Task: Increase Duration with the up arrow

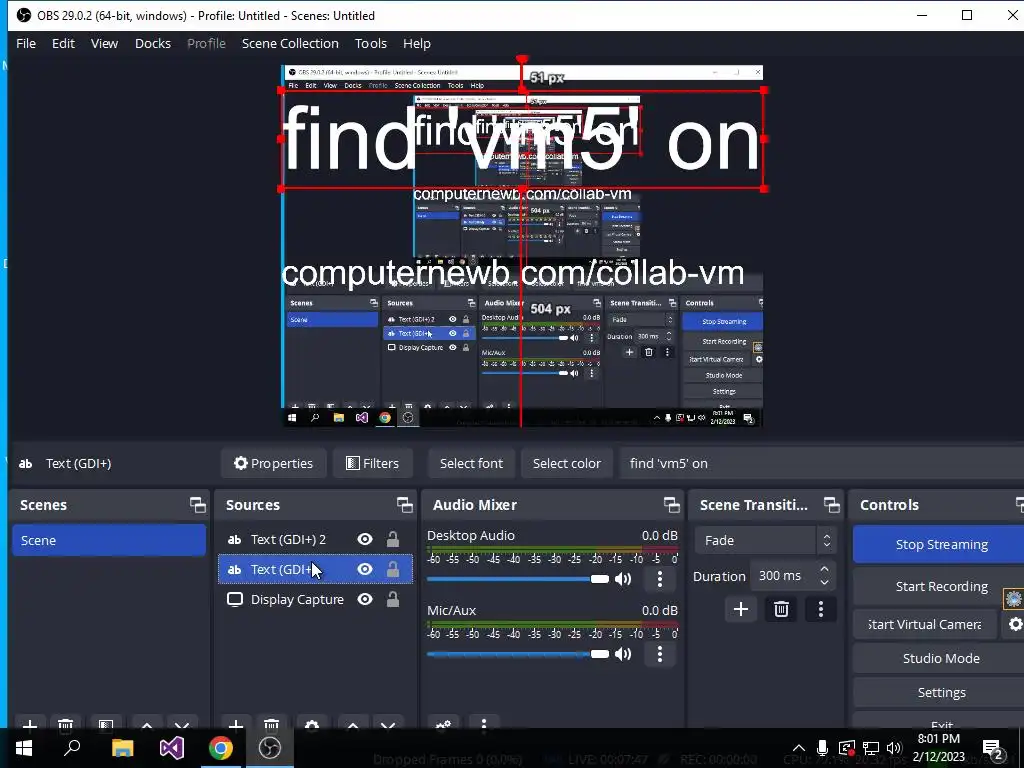Action: click(824, 569)
